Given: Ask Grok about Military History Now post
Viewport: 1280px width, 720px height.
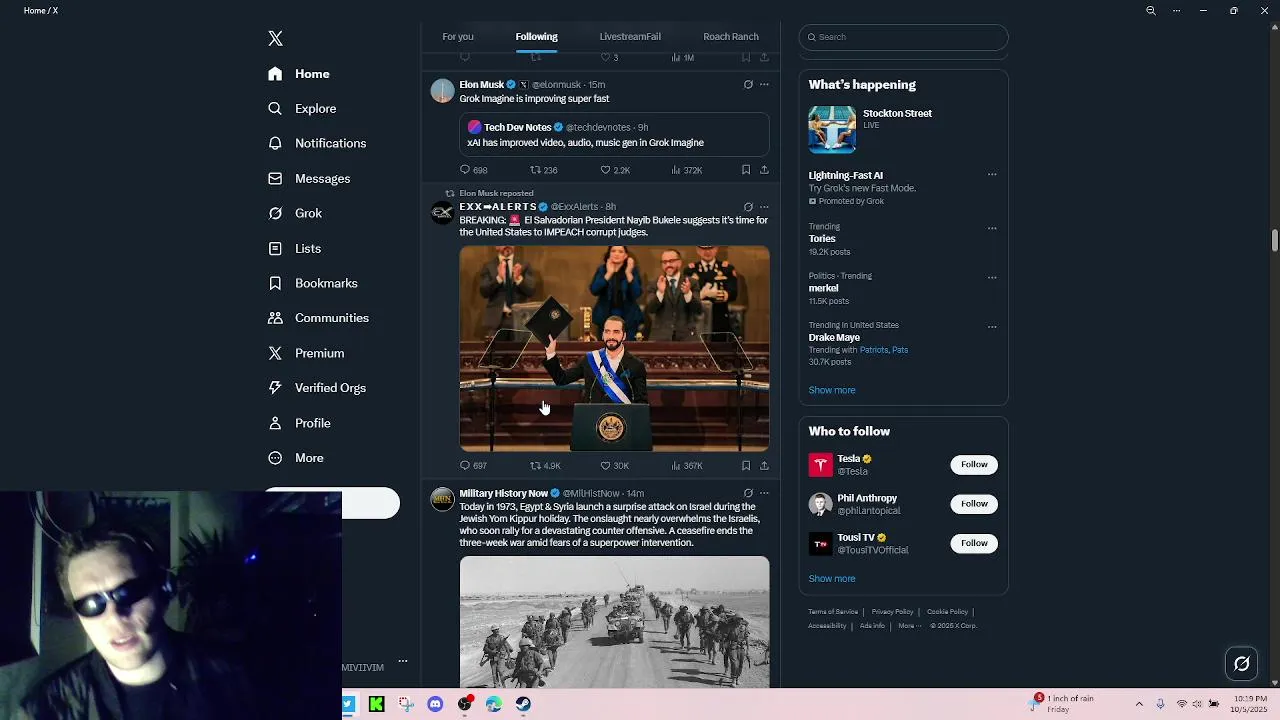Looking at the screenshot, I should (x=748, y=493).
